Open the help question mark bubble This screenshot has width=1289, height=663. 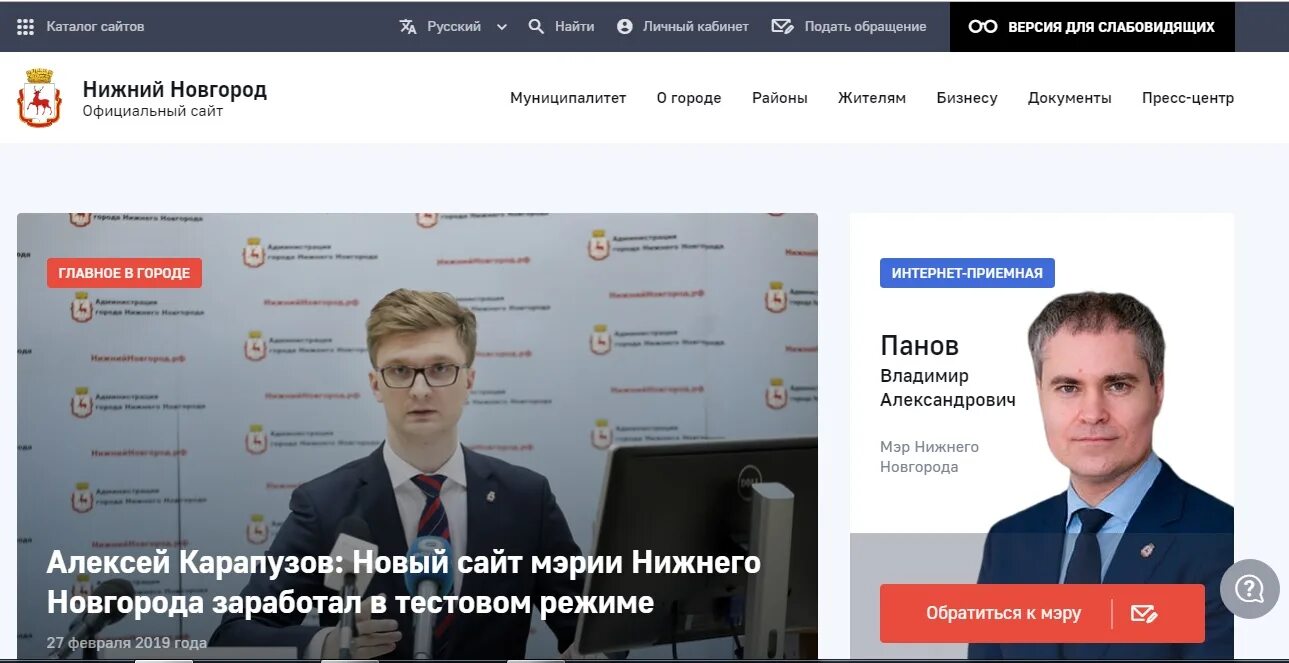pos(1250,589)
